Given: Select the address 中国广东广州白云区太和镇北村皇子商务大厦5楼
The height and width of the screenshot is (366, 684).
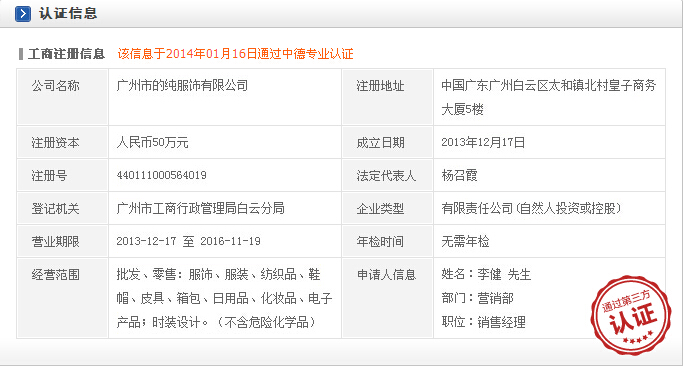Looking at the screenshot, I should pos(549,97).
